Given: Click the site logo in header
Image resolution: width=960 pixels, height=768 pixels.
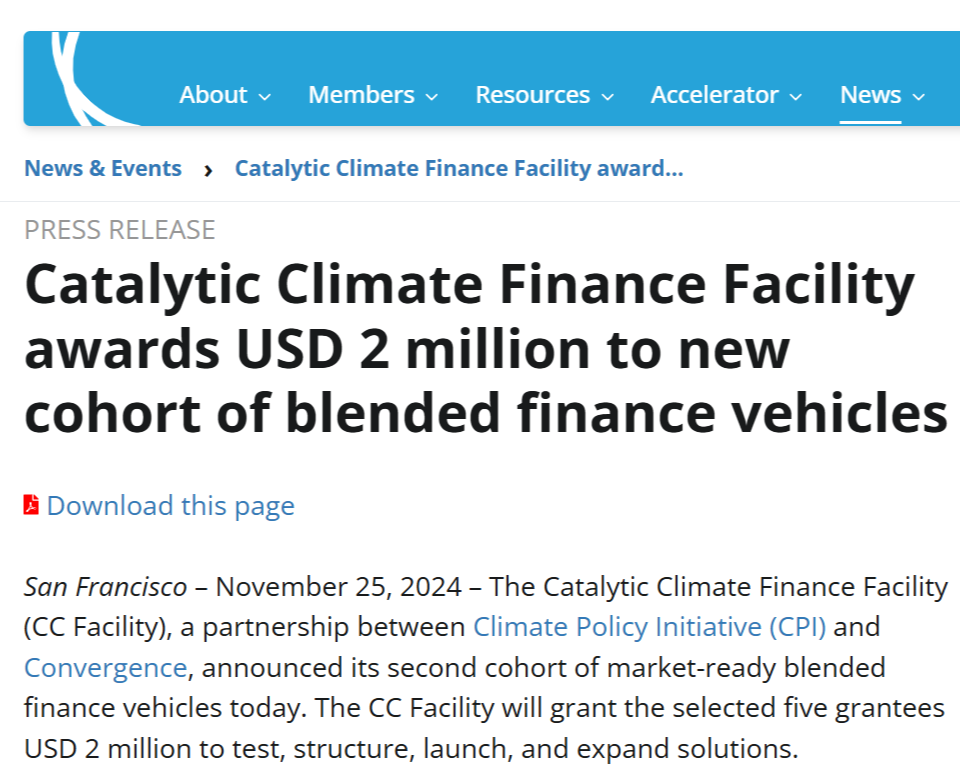Looking at the screenshot, I should tap(92, 78).
